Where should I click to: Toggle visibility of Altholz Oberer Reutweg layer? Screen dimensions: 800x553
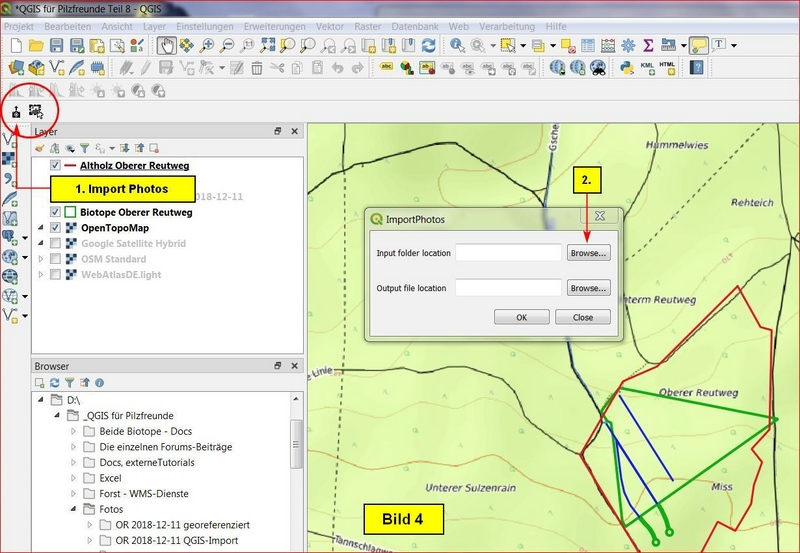55,165
